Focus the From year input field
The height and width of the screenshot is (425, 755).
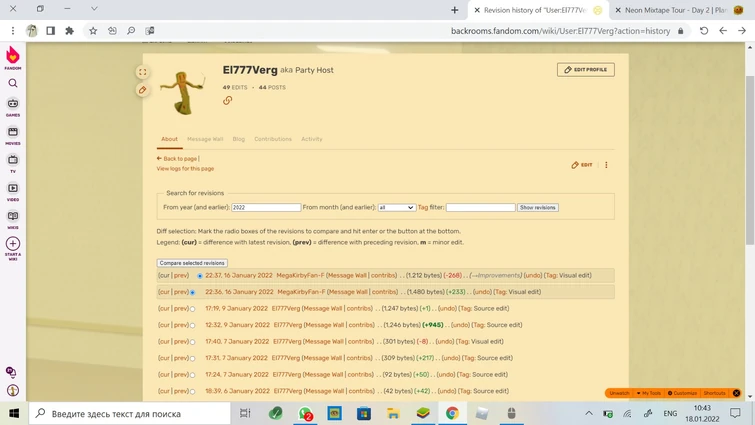[x=266, y=207]
